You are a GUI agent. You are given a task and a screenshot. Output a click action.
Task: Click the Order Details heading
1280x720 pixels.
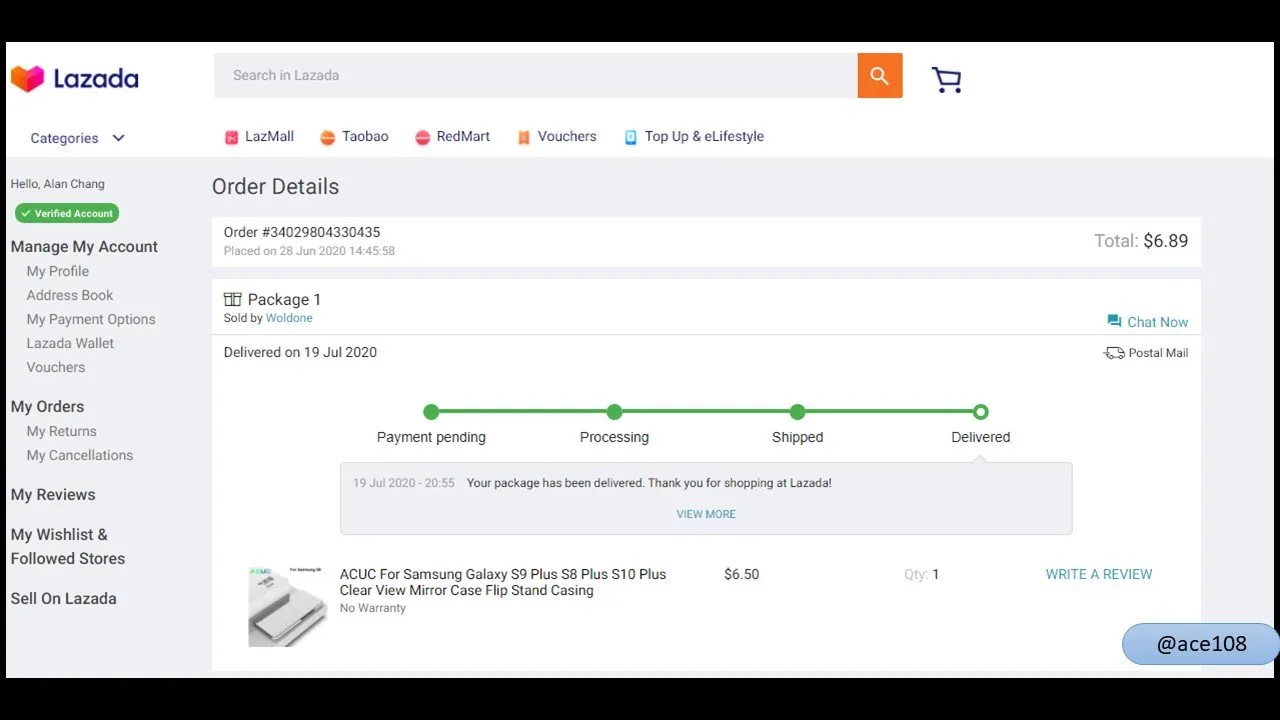pyautogui.click(x=275, y=187)
